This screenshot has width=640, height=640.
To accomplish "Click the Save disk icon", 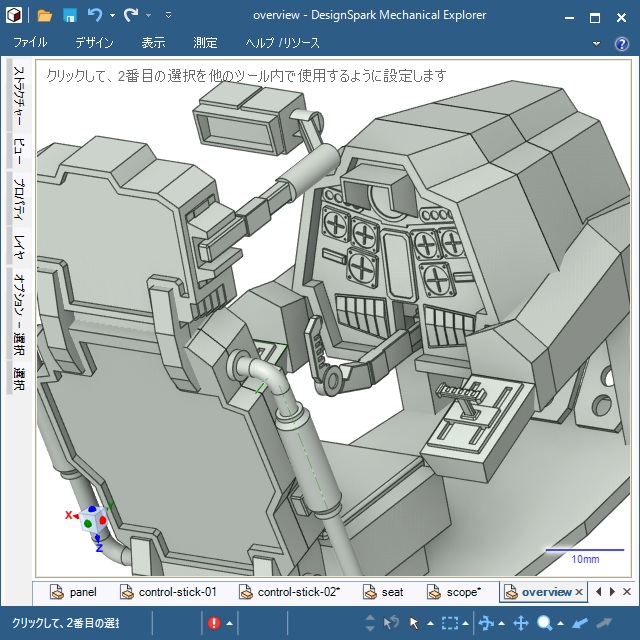I will pos(70,16).
